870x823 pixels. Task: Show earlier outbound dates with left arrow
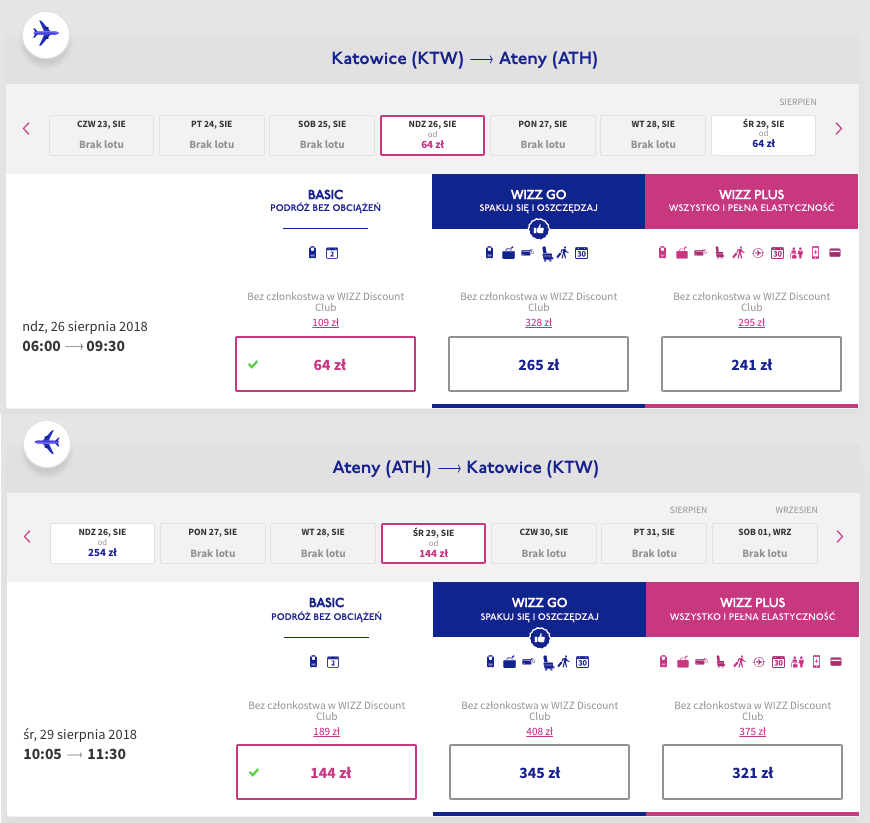pos(26,129)
